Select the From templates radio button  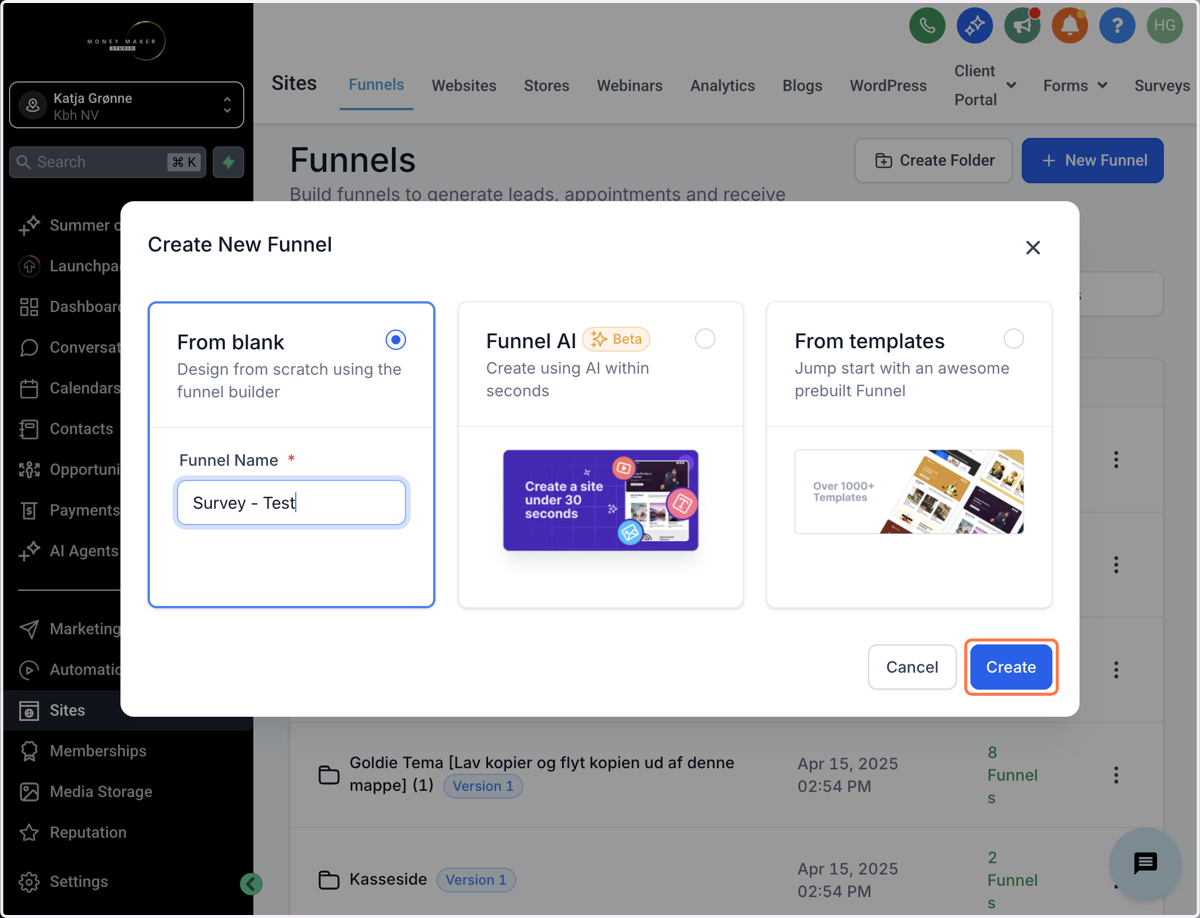point(1014,339)
